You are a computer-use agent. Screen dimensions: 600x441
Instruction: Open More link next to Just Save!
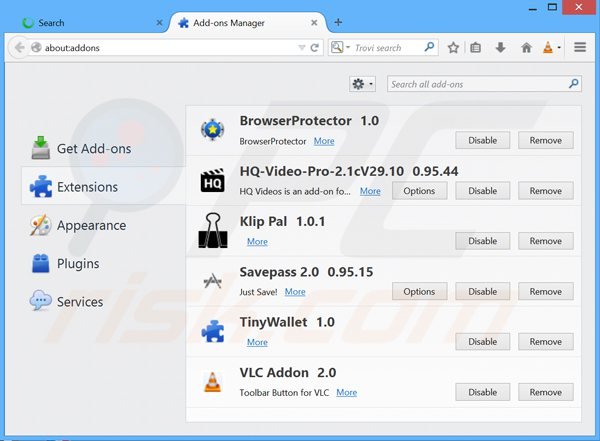pyautogui.click(x=295, y=292)
